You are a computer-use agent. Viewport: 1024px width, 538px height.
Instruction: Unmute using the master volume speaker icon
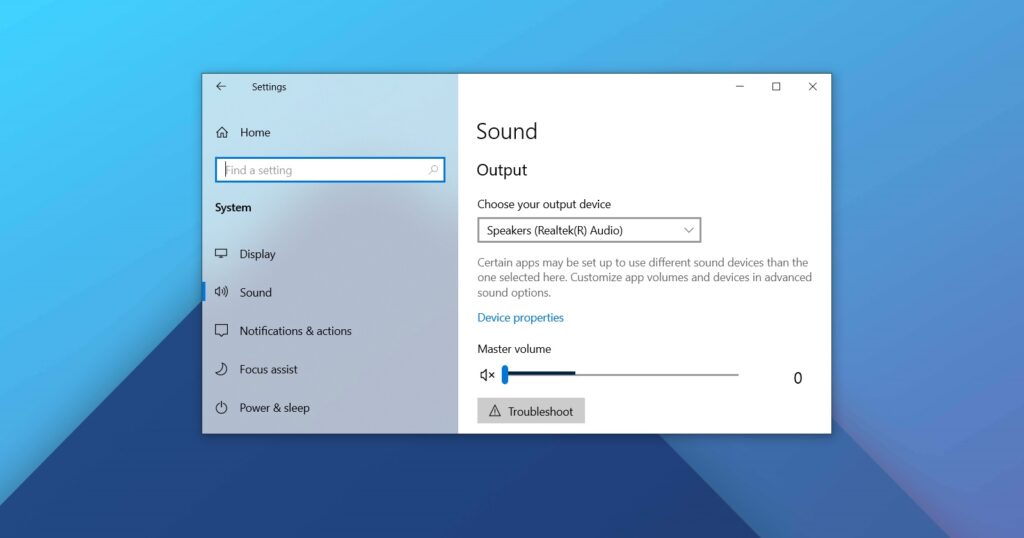tap(487, 375)
